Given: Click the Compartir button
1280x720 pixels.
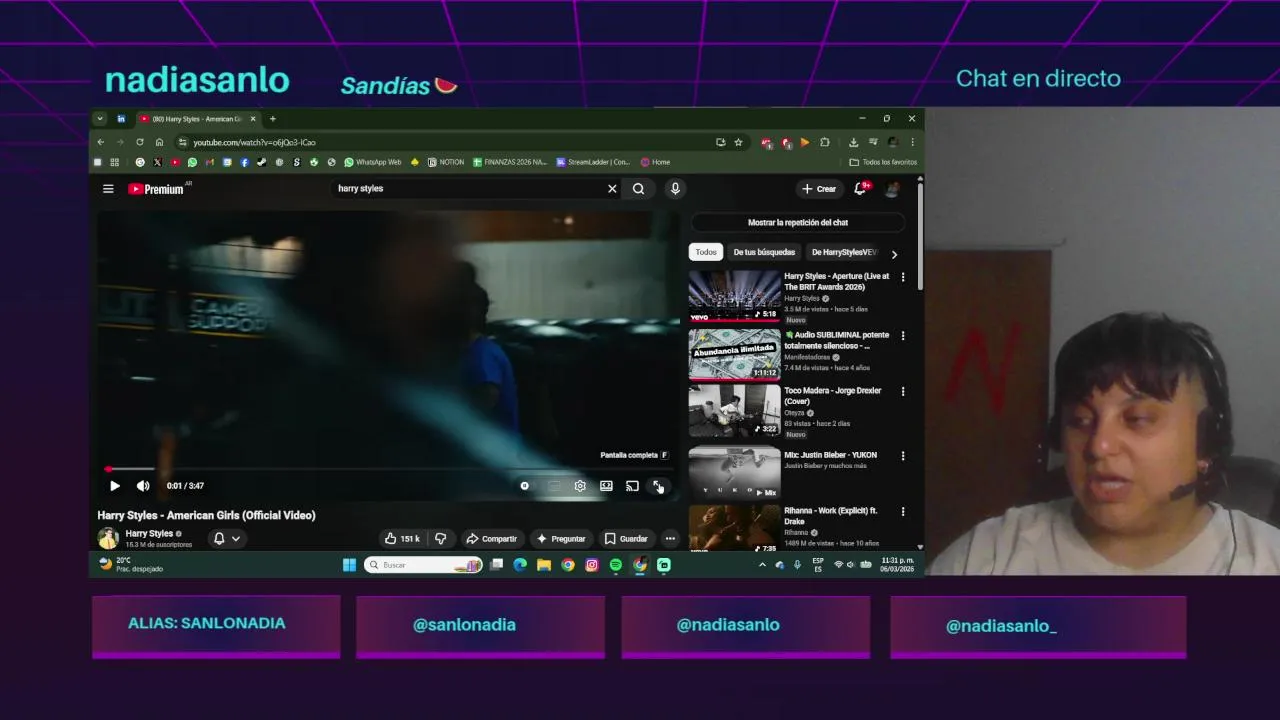Looking at the screenshot, I should tap(491, 539).
